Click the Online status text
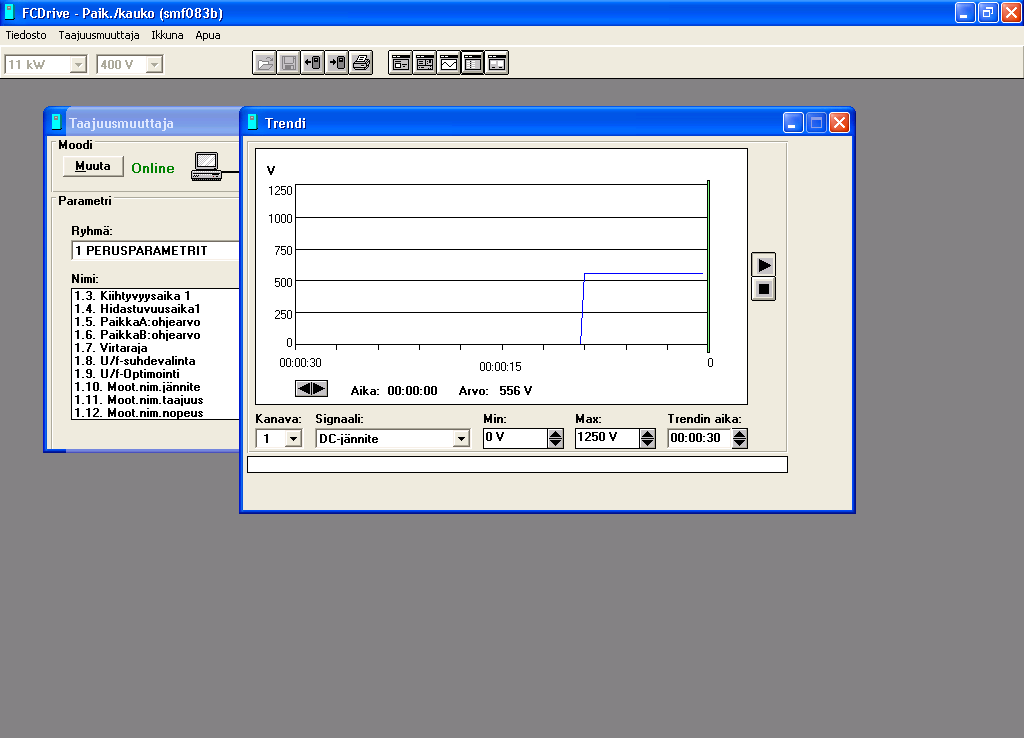Screen dimensions: 1024x738 pyautogui.click(x=153, y=168)
